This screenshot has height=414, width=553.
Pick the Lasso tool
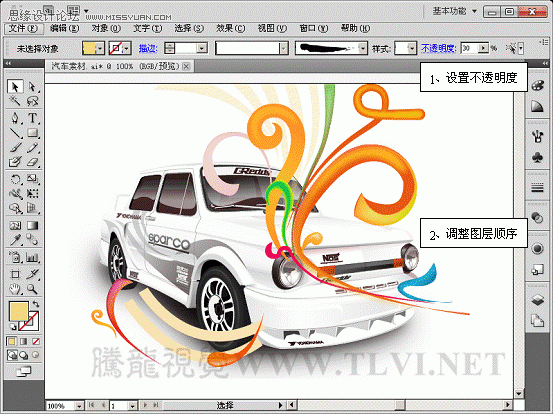(x=32, y=101)
